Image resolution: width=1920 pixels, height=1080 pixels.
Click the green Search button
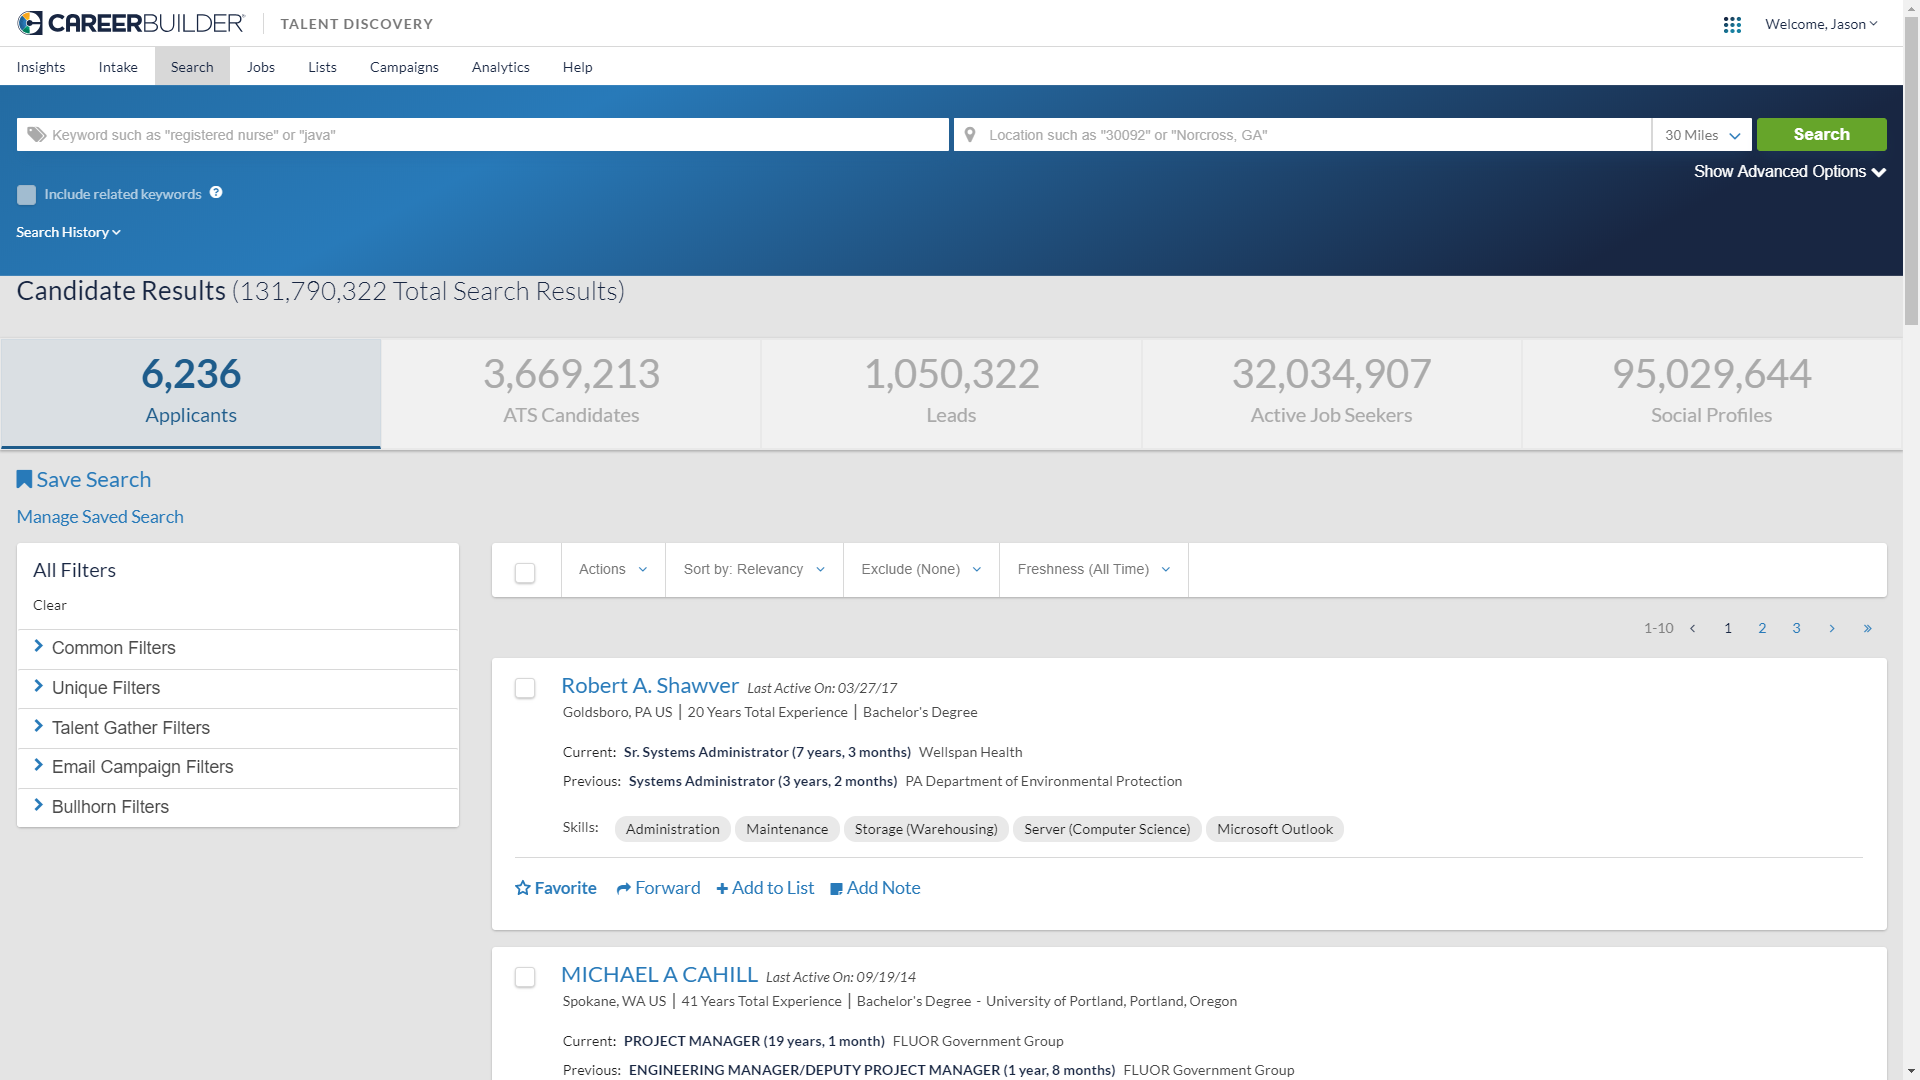point(1821,135)
